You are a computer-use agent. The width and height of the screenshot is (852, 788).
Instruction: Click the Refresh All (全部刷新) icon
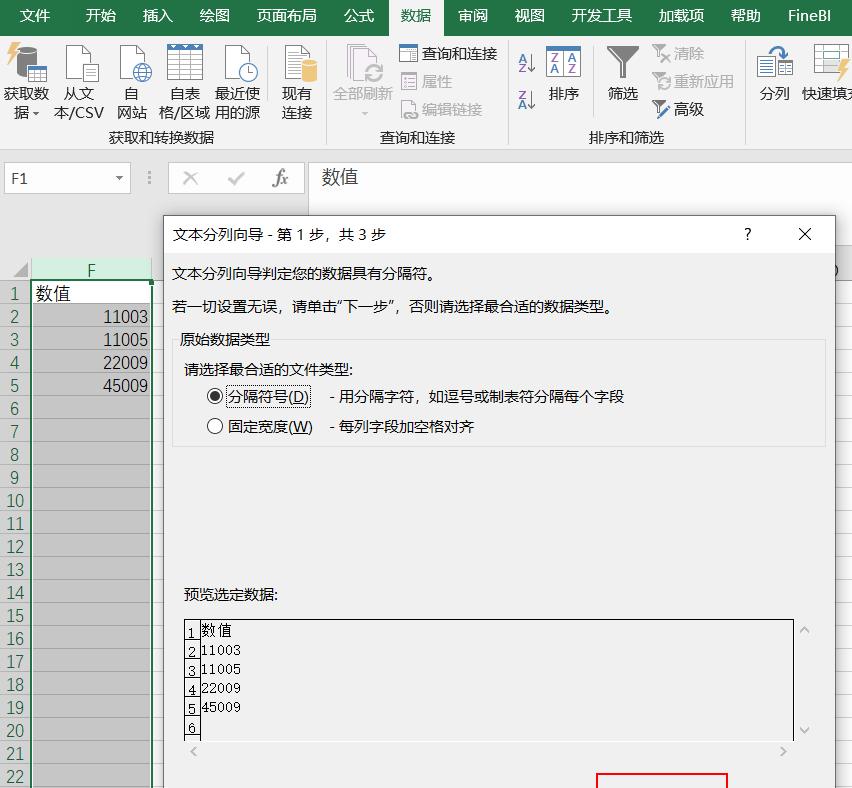tap(363, 64)
